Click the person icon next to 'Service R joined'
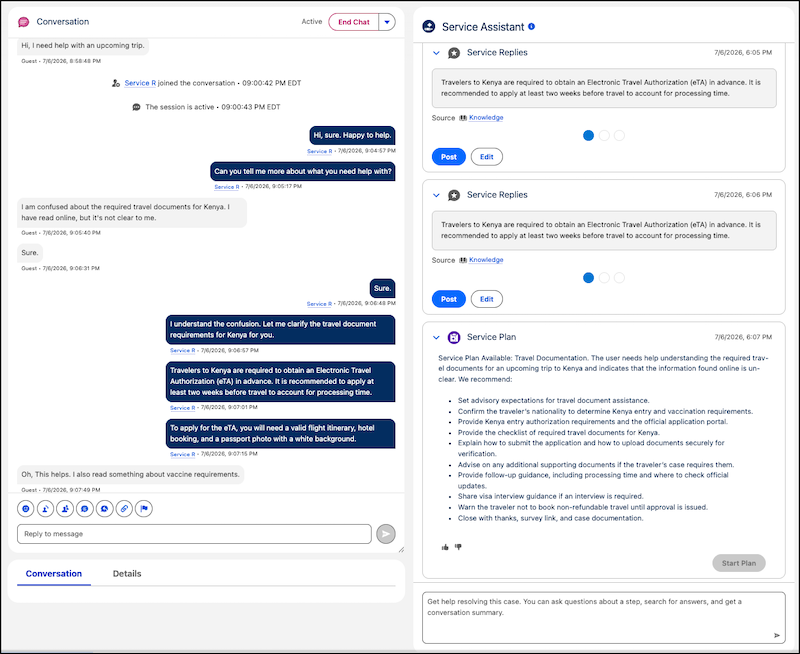This screenshot has height=654, width=800. [116, 83]
